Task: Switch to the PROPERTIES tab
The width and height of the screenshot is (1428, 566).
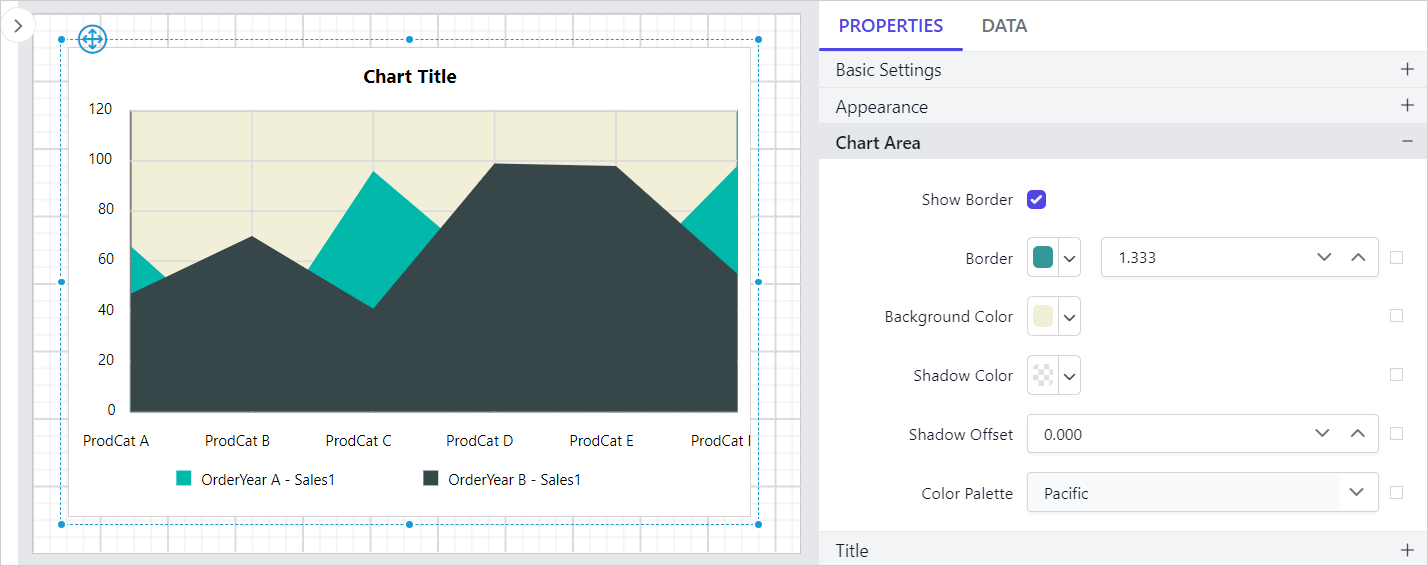Action: click(891, 26)
